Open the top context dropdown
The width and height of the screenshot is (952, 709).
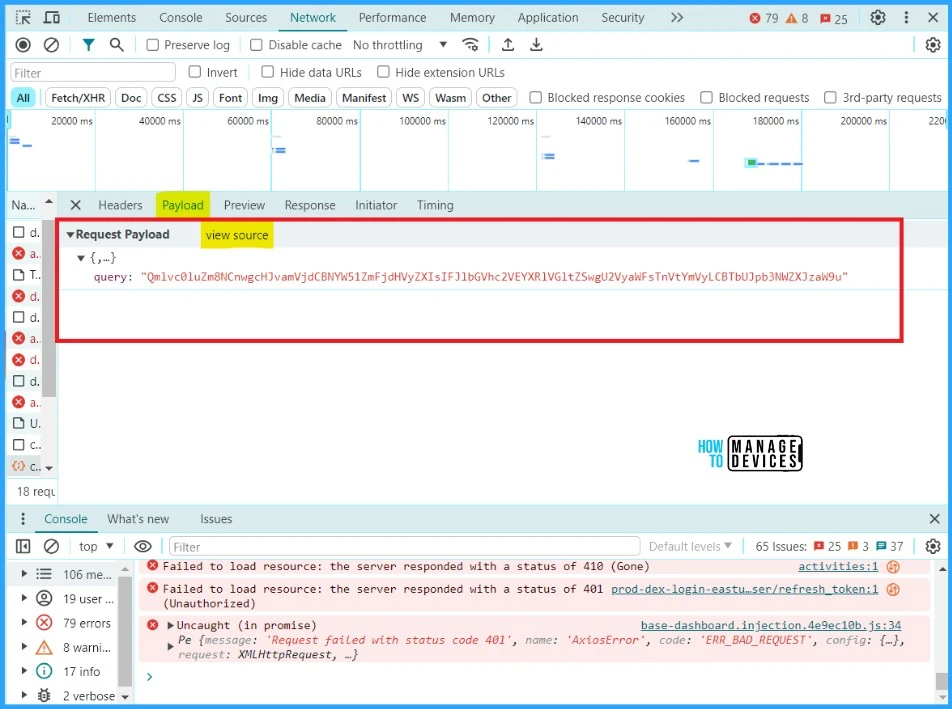[96, 546]
